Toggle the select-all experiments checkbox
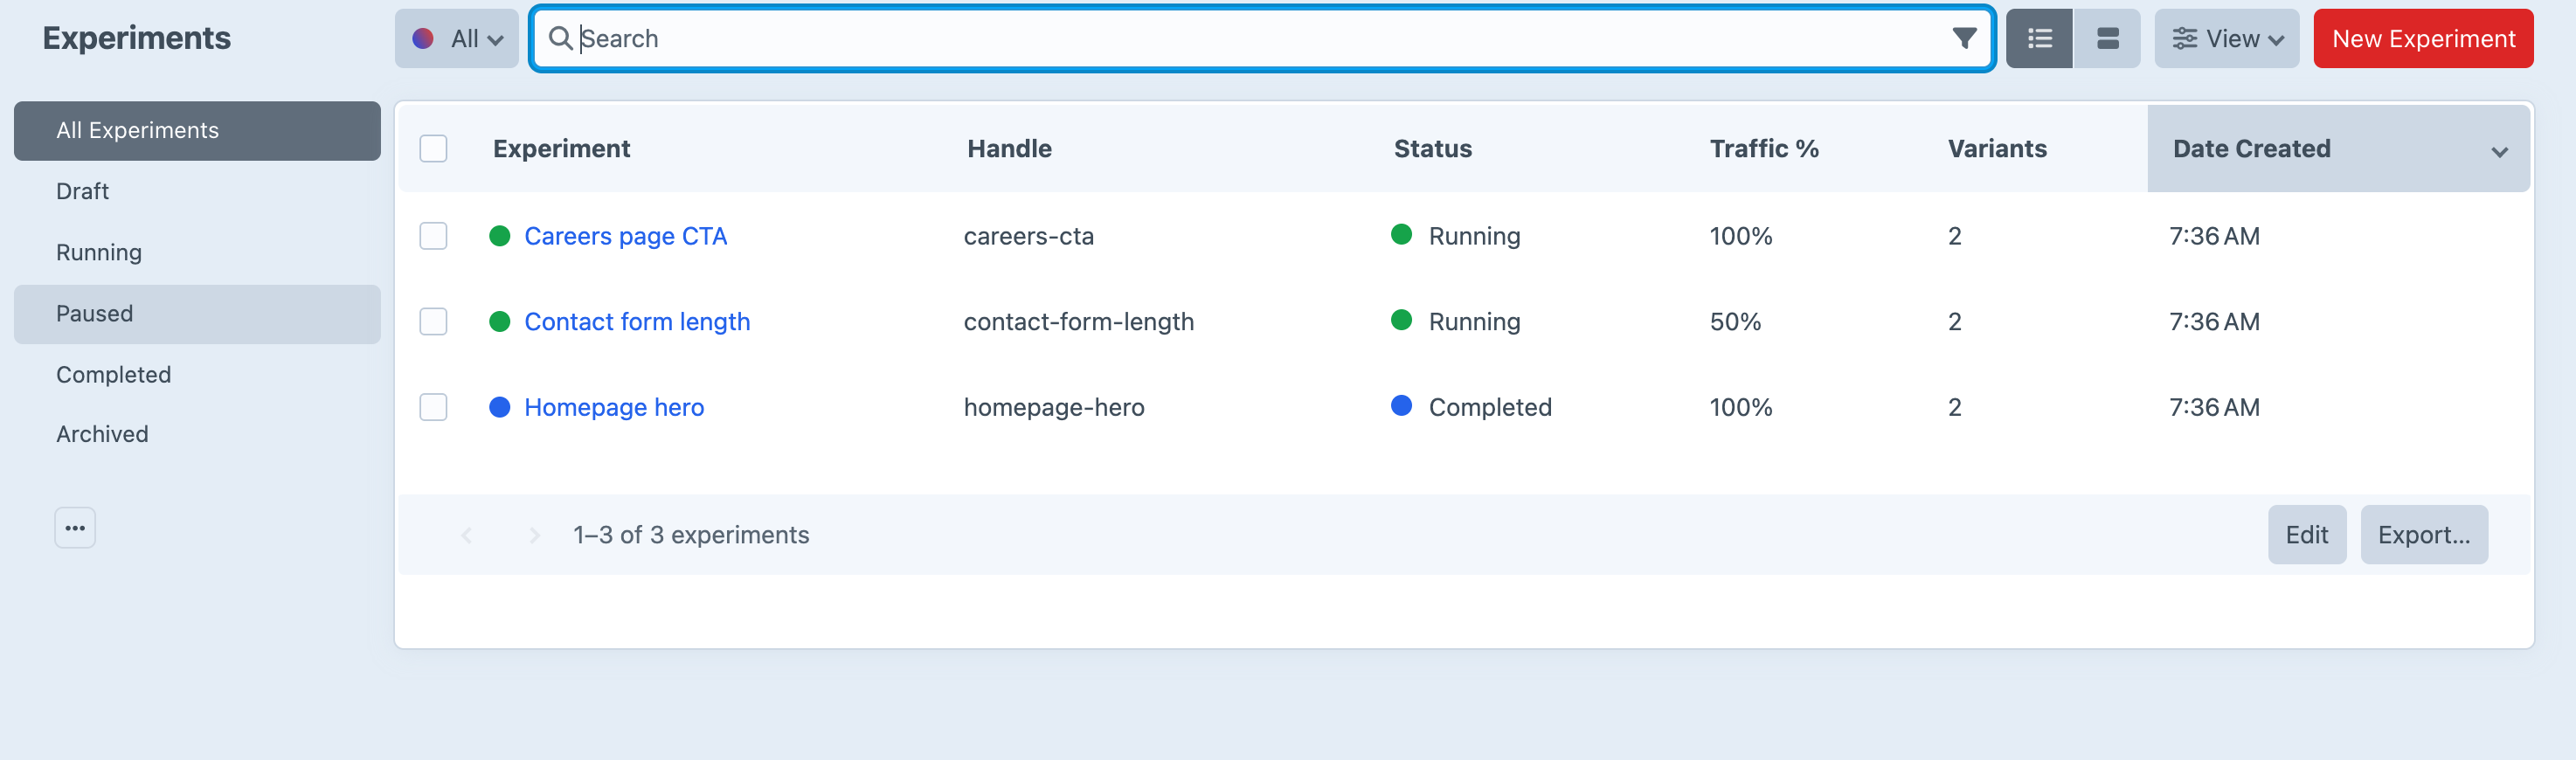Viewport: 2576px width, 760px height. [433, 148]
